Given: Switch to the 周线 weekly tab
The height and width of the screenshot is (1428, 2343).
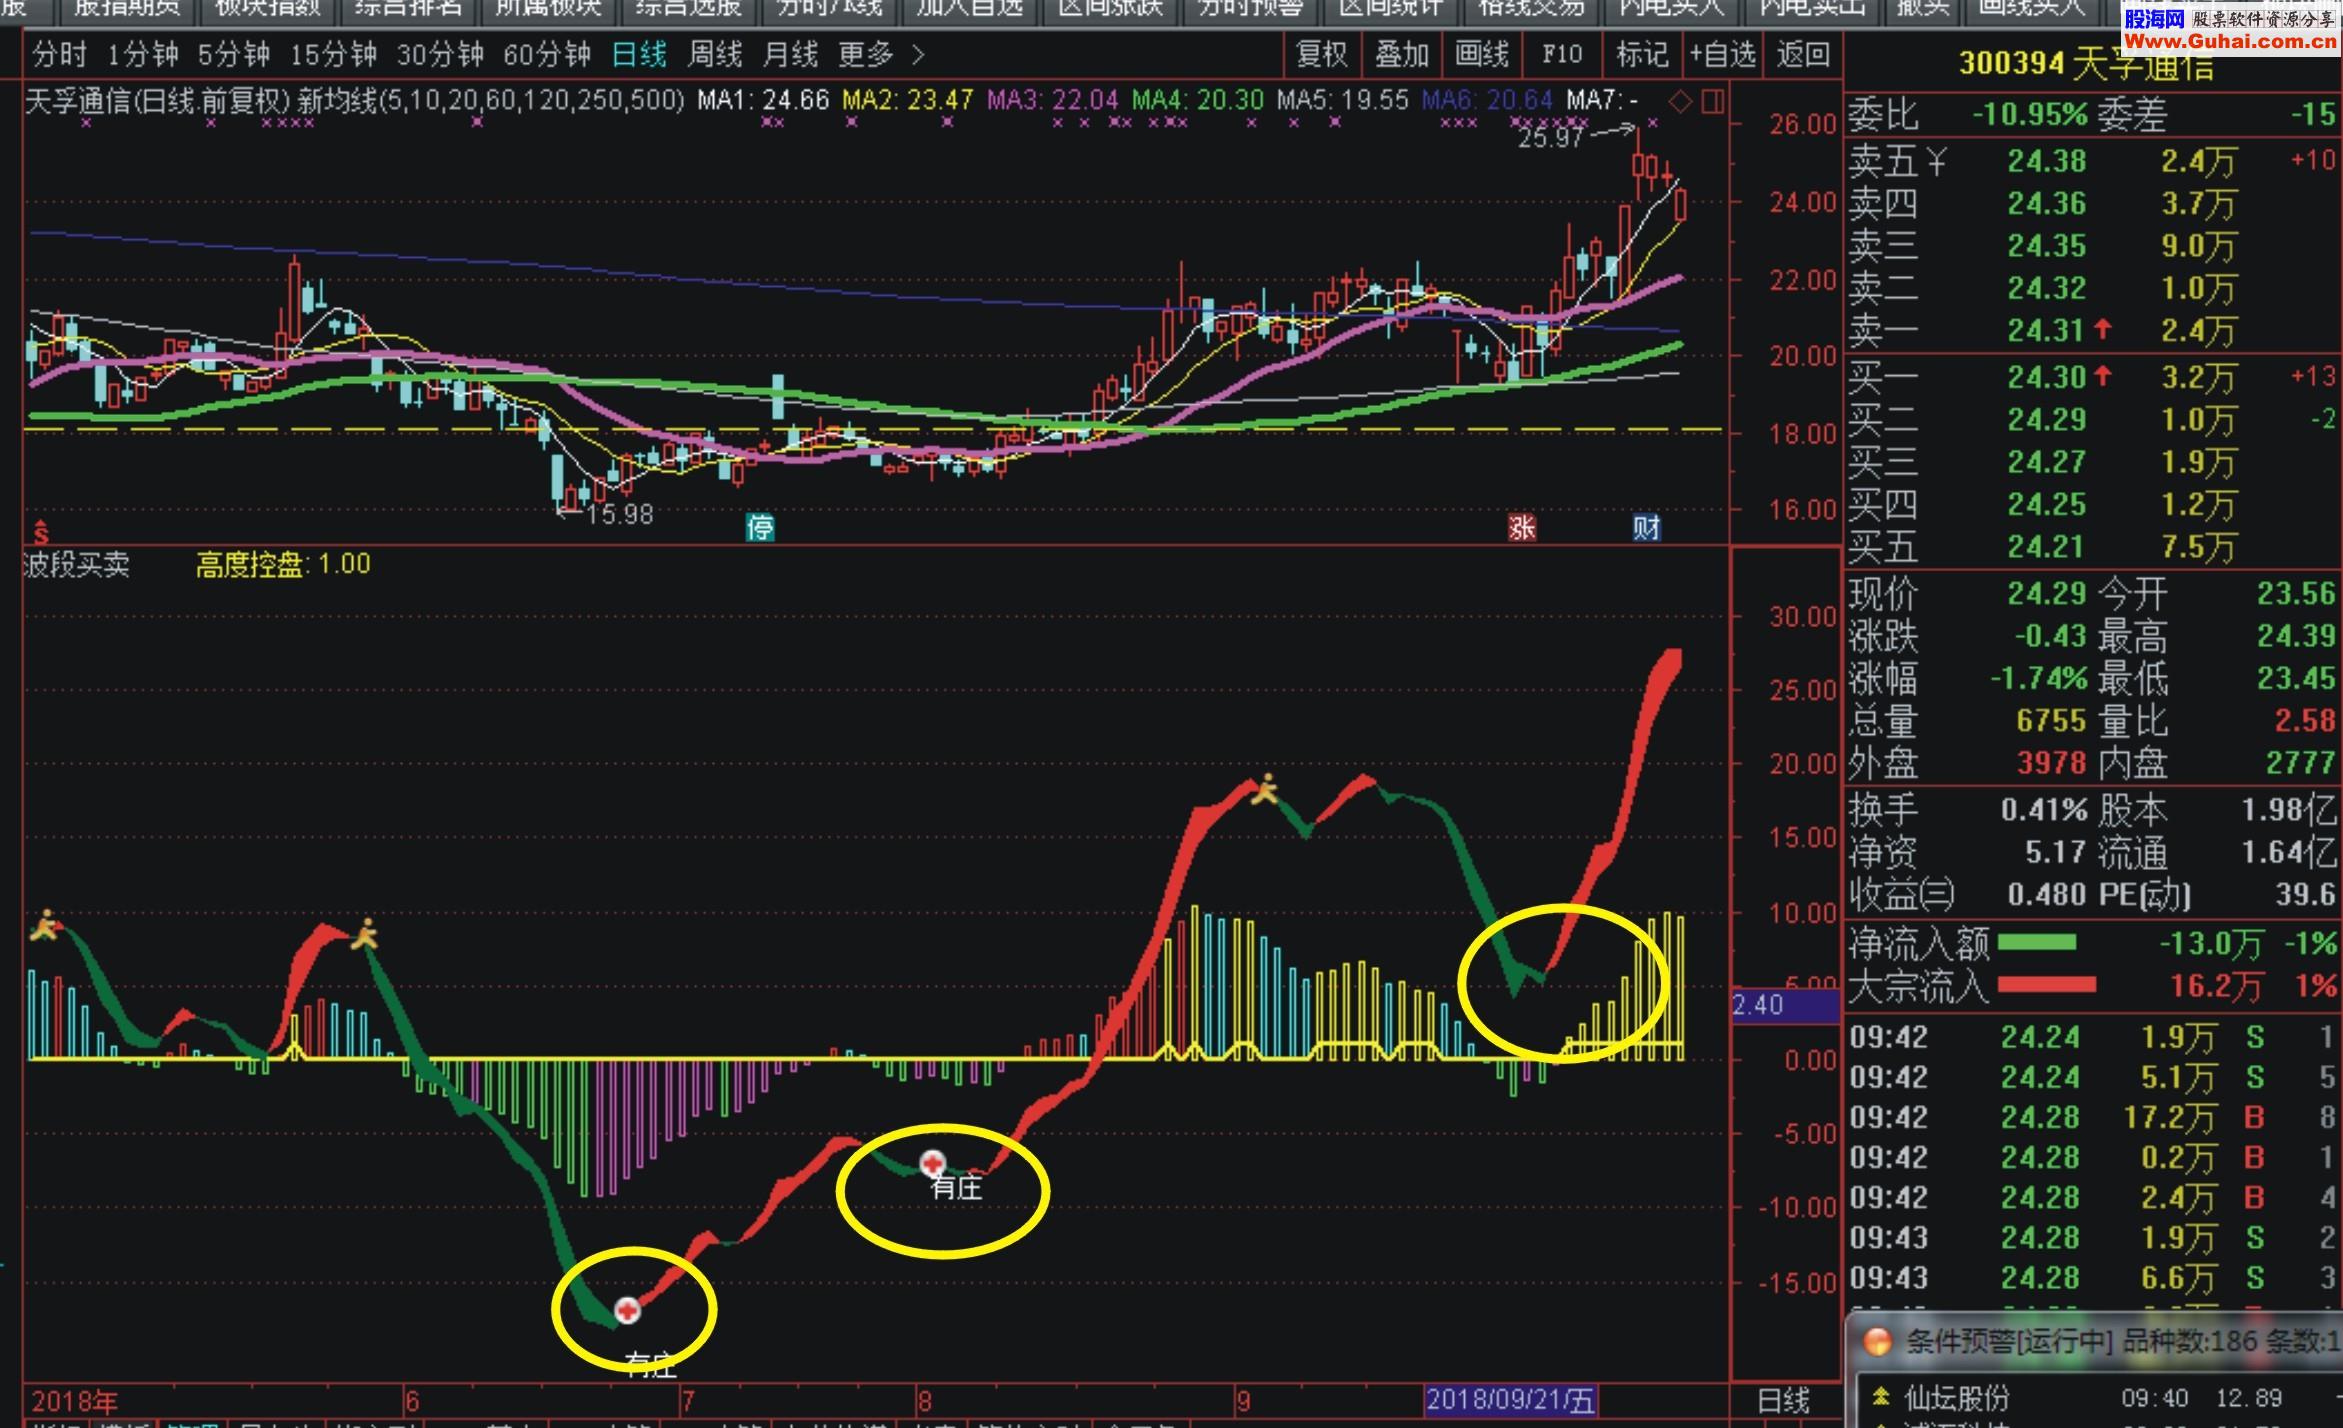Looking at the screenshot, I should [714, 55].
